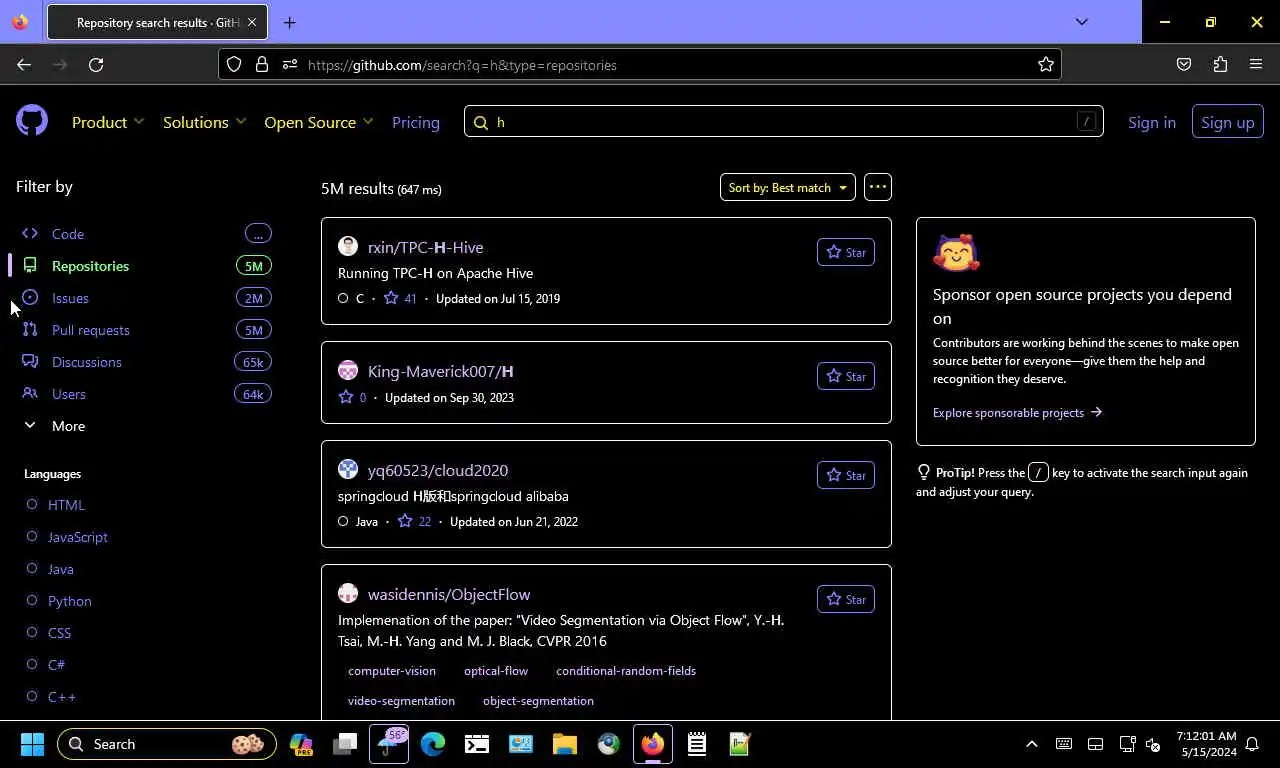Open Sort by Best match dropdown
1280x768 pixels.
pyautogui.click(x=788, y=187)
